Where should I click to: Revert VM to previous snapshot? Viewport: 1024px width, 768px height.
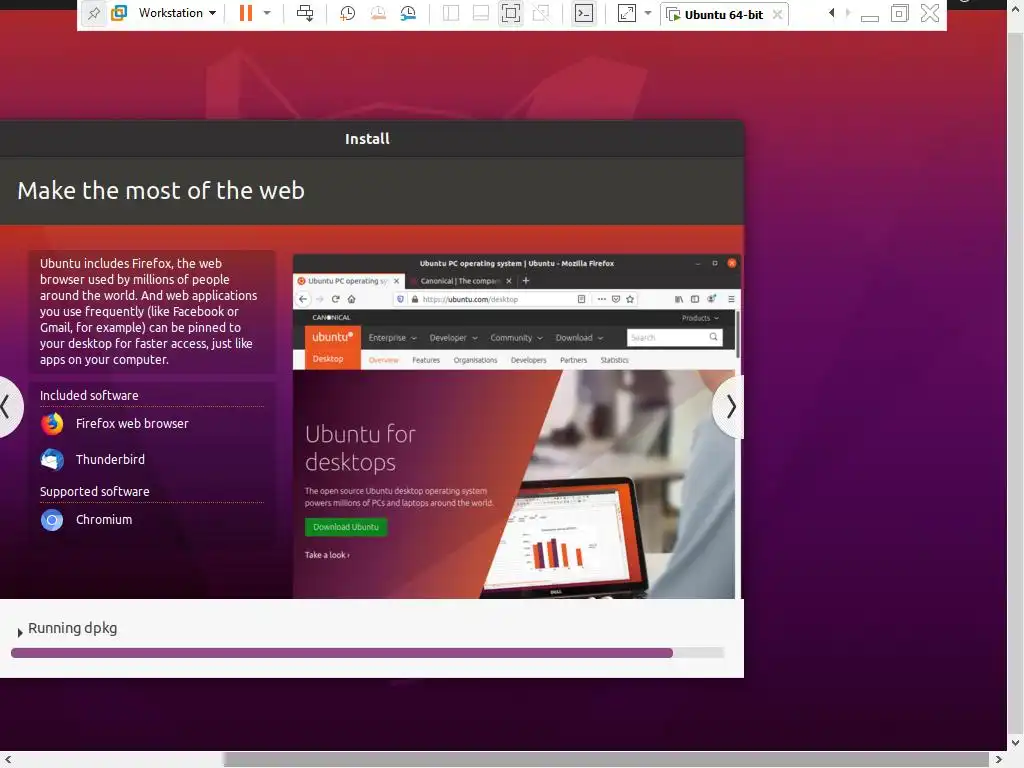click(377, 13)
